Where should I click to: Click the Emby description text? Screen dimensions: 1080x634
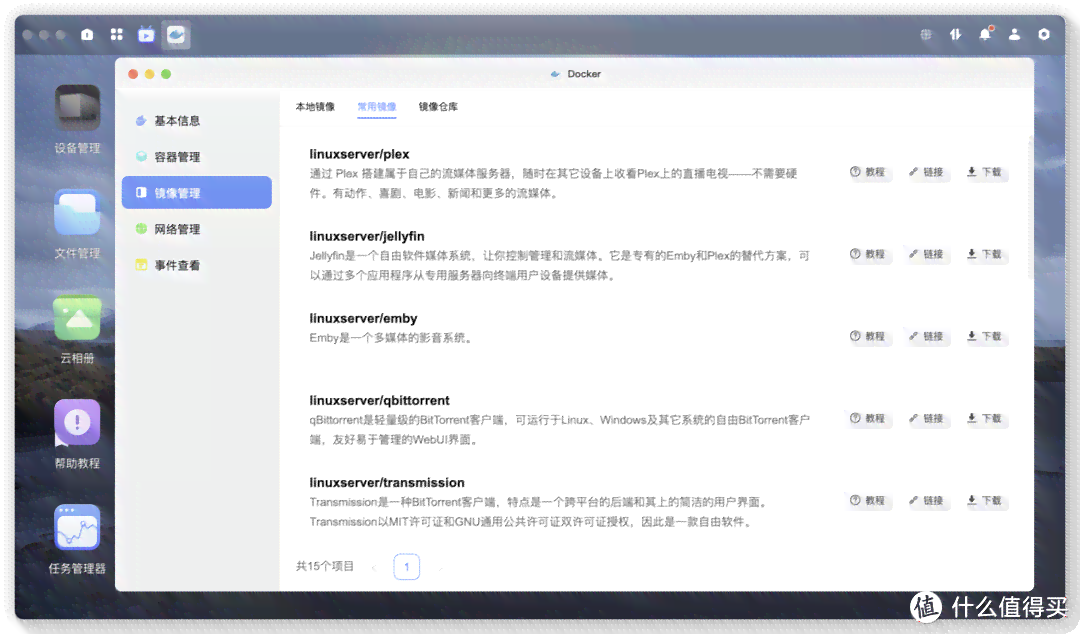[x=391, y=338]
